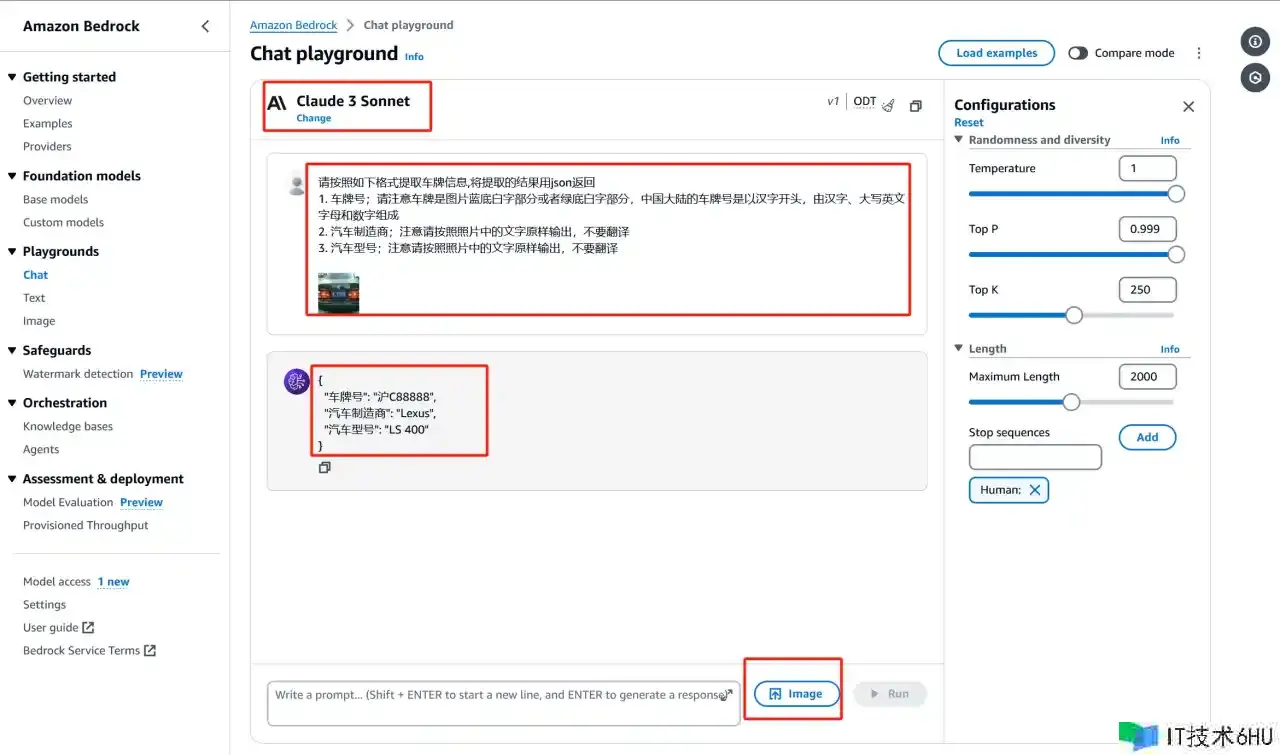
Task: Click Image upload button
Action: click(796, 694)
